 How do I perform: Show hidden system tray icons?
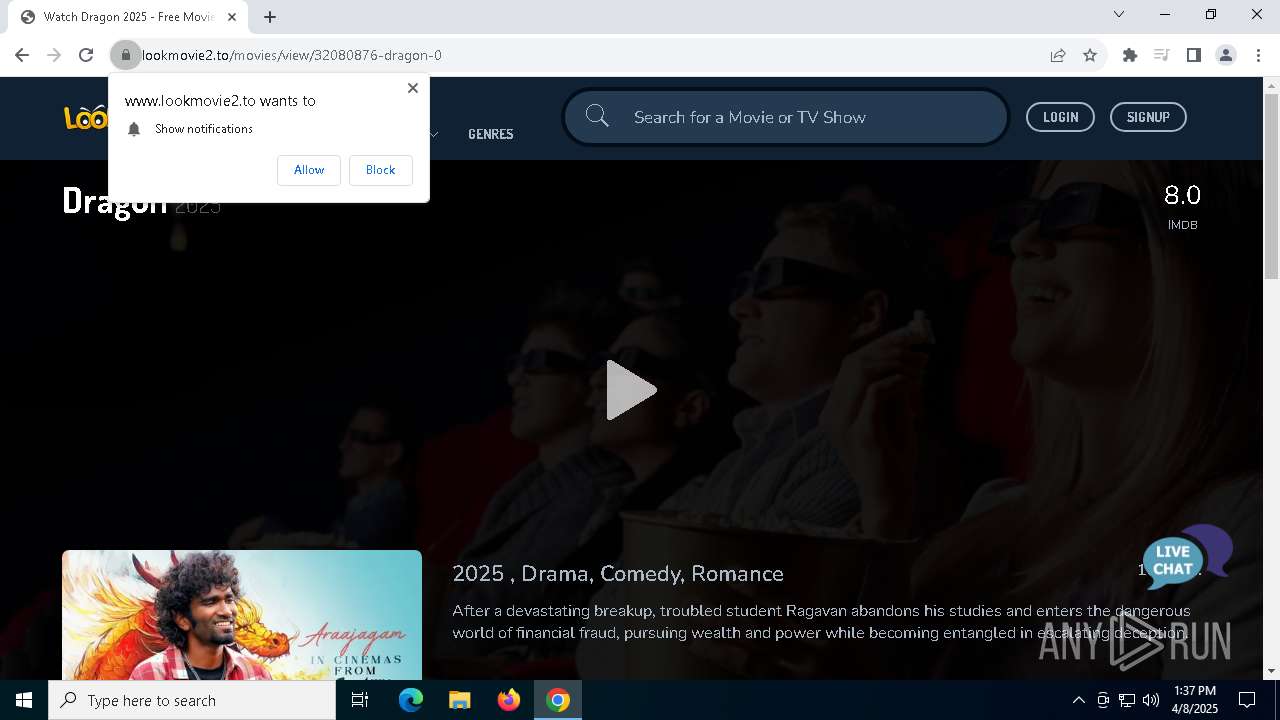[x=1078, y=700]
